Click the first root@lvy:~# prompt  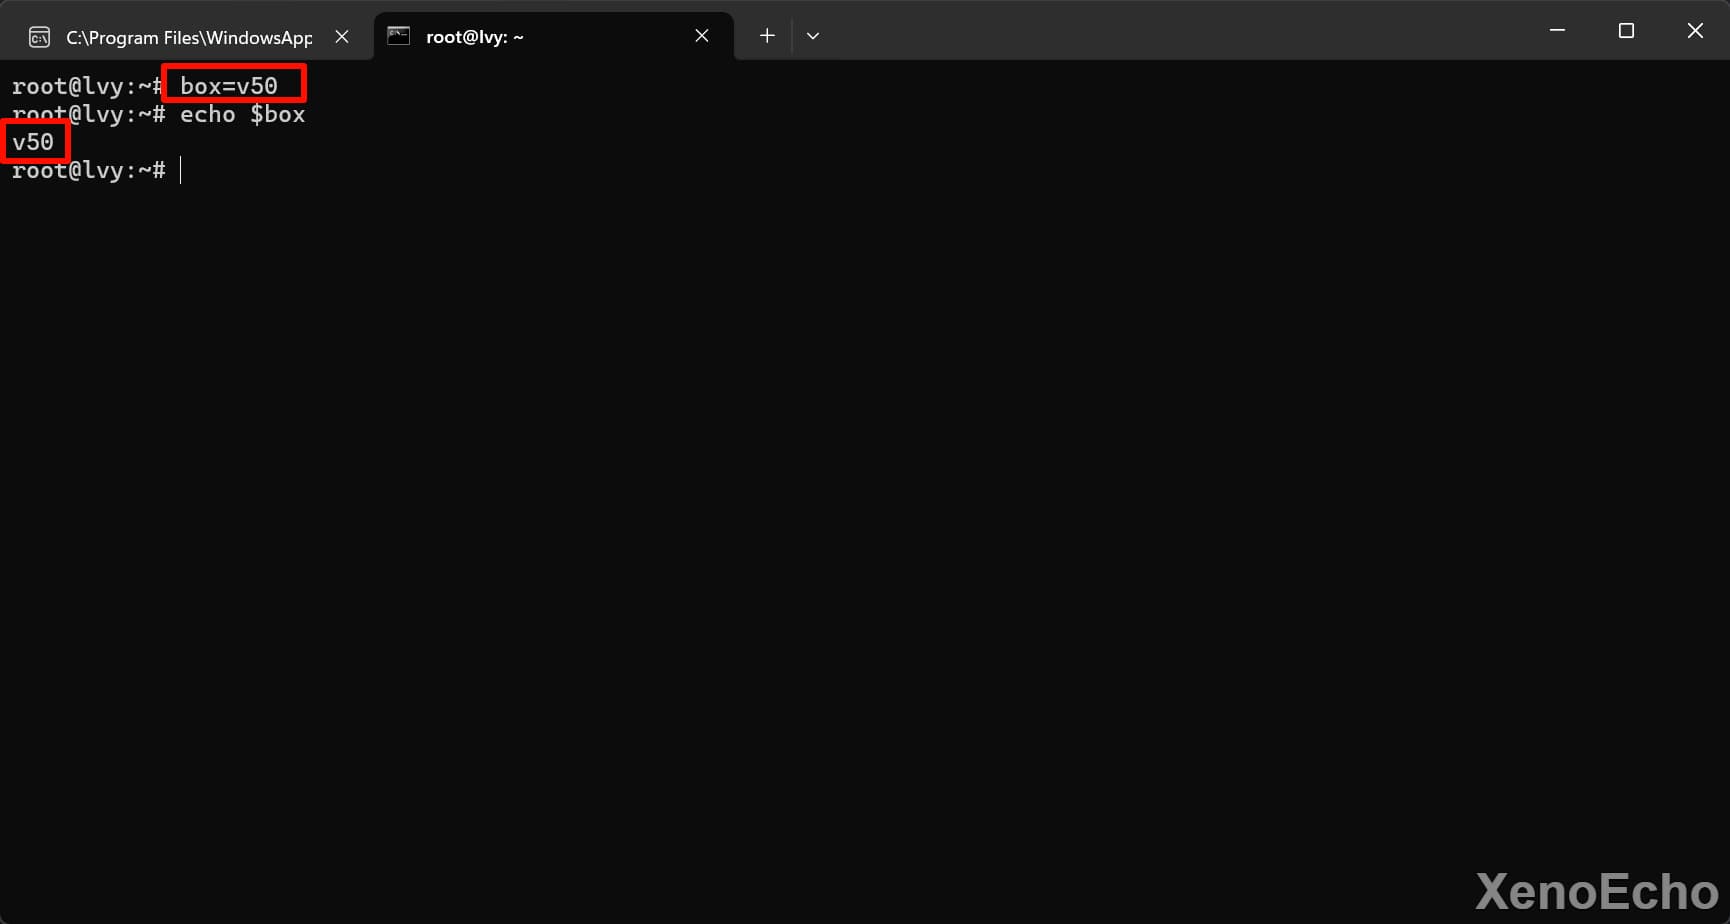pyautogui.click(x=86, y=86)
